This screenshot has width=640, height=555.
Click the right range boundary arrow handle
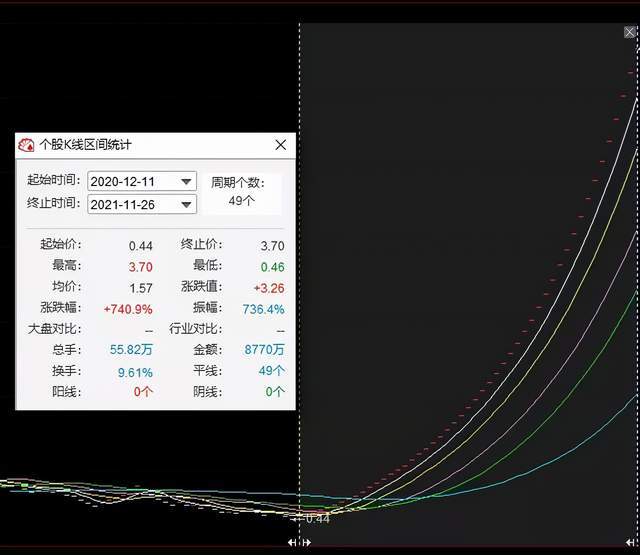click(632, 542)
